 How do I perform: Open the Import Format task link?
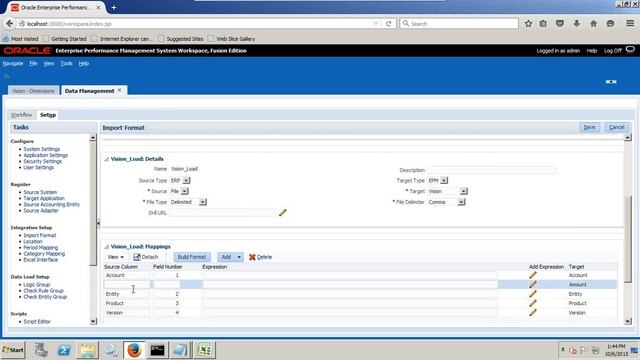pyautogui.click(x=40, y=236)
